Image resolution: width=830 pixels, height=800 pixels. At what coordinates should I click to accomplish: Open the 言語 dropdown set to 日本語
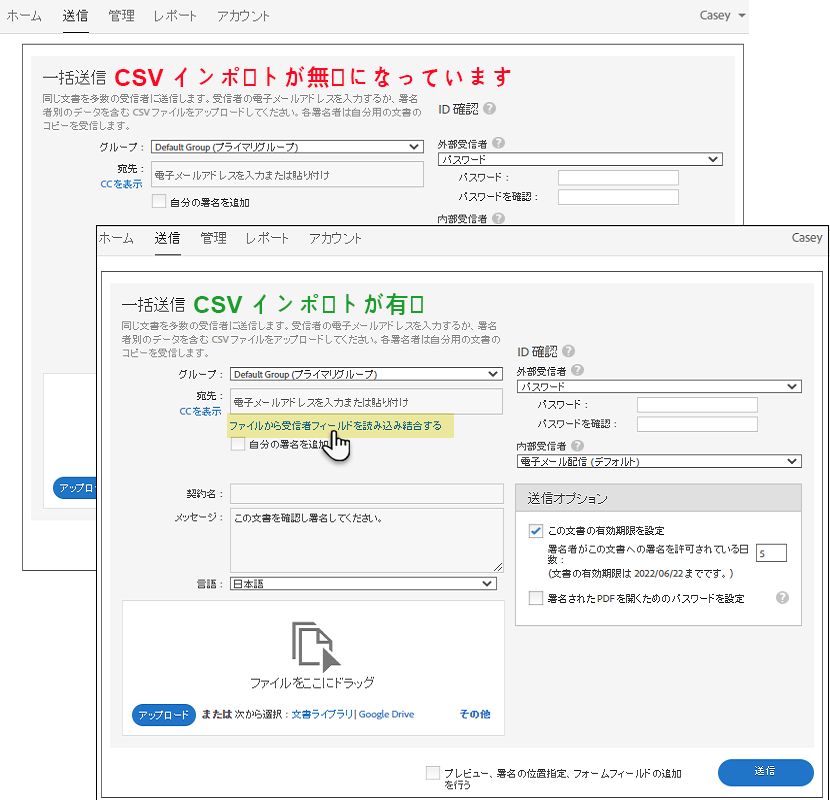tap(360, 583)
